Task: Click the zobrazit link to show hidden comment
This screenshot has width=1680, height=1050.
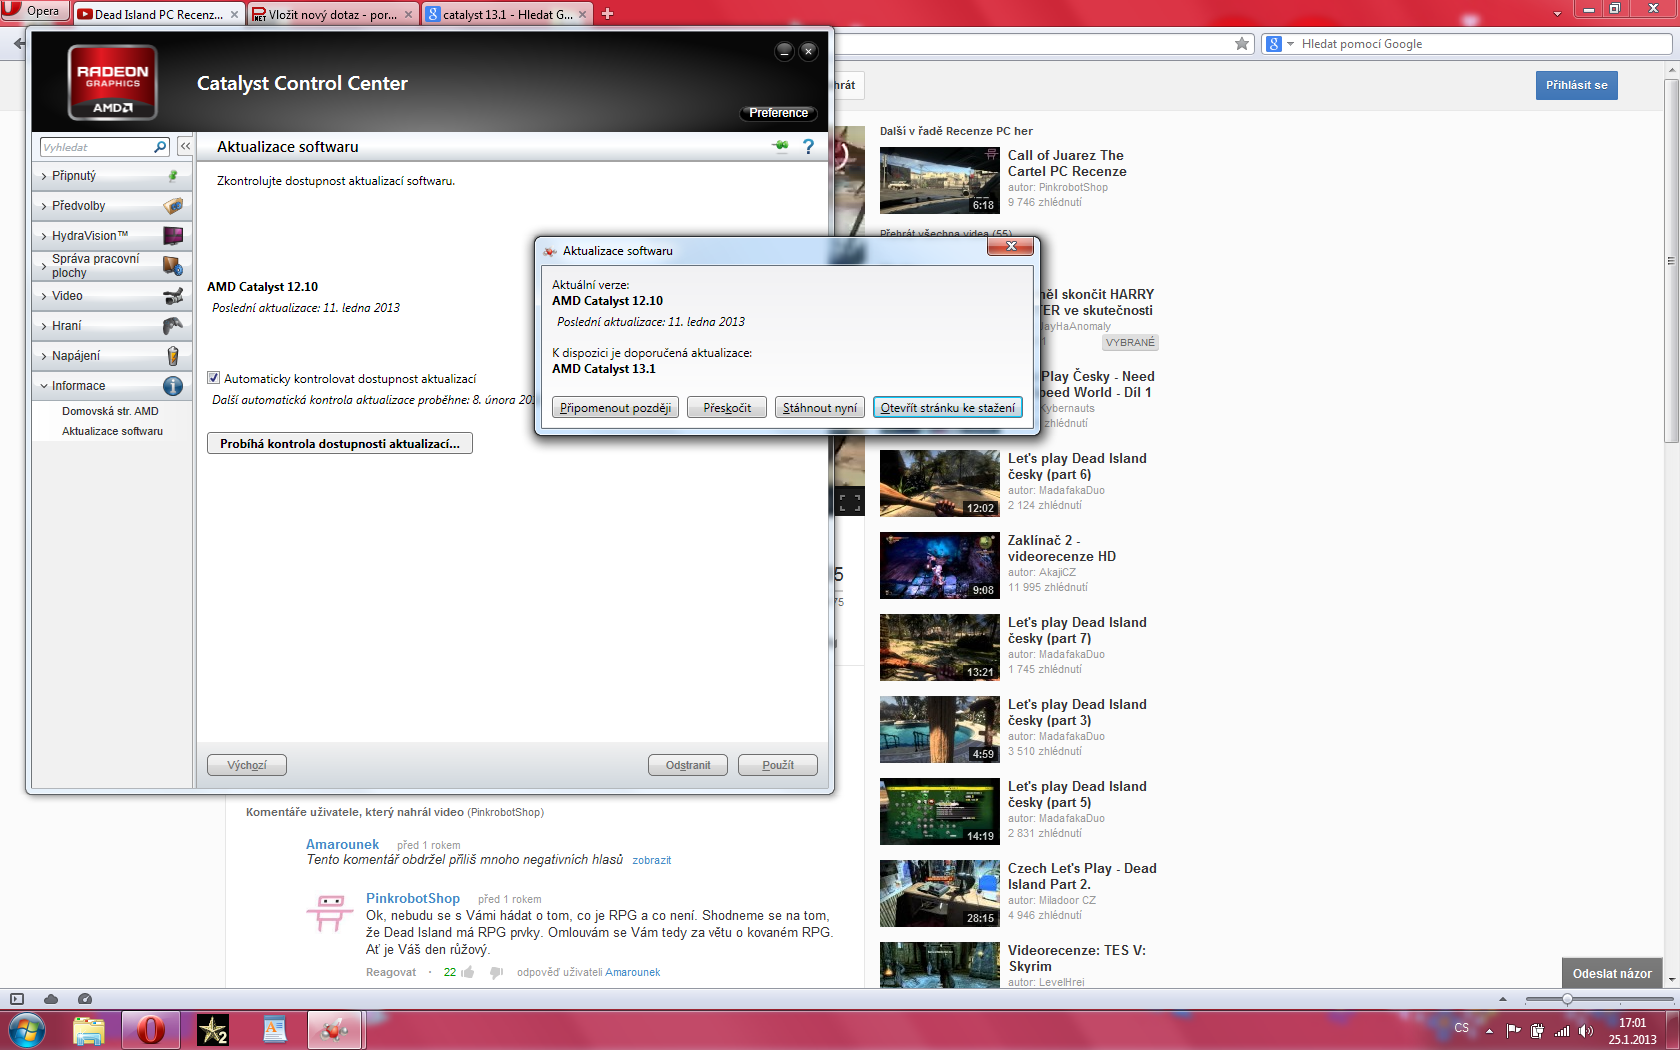Action: coord(652,860)
